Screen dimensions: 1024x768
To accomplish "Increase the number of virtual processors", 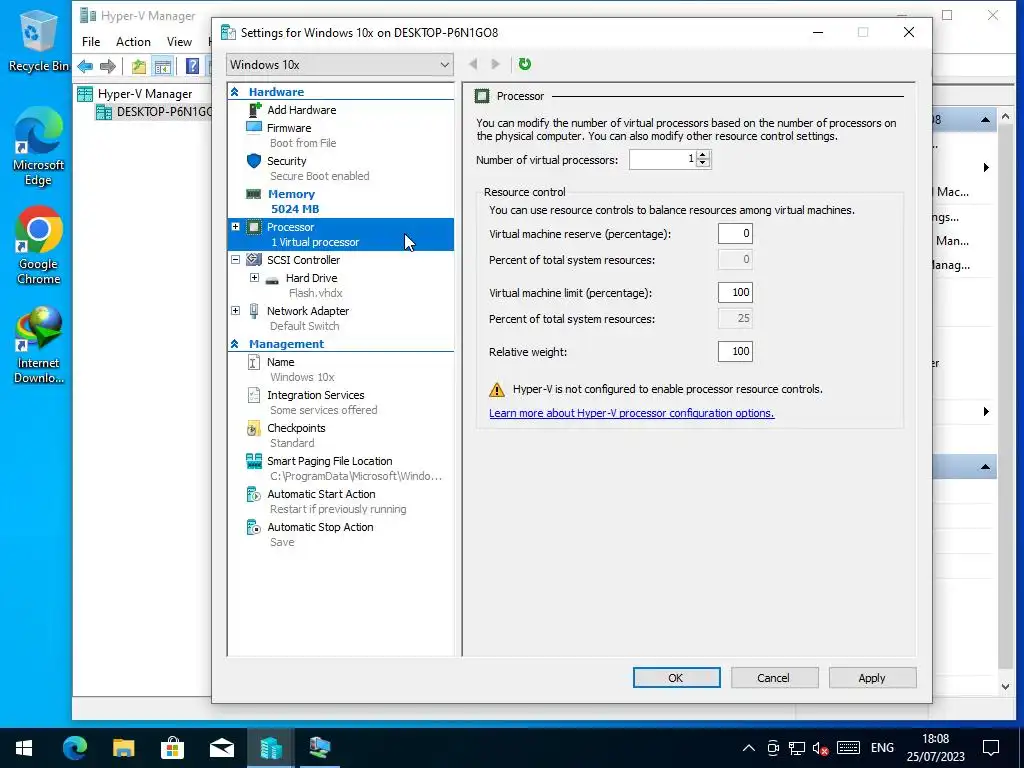I will click(703, 155).
